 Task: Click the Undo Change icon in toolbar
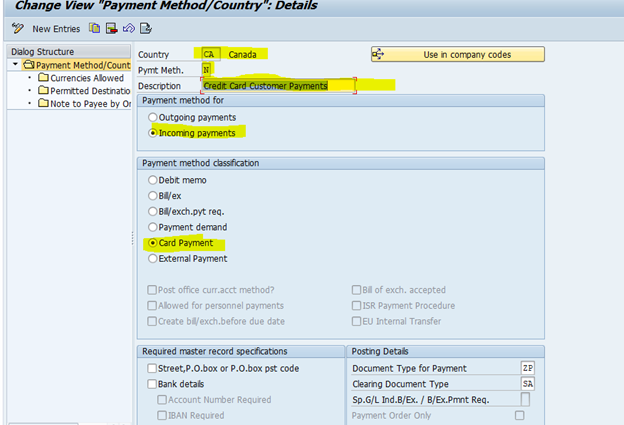click(128, 28)
